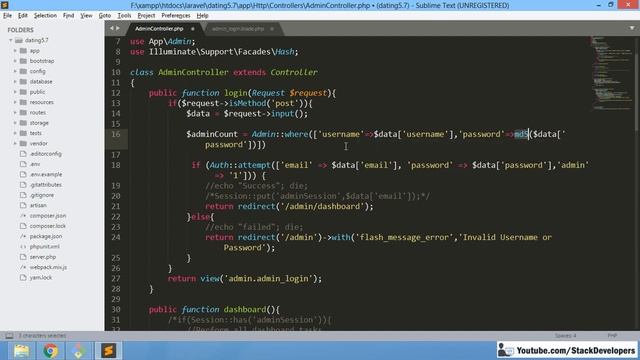Open the .env file in sidebar
640x360 pixels.
(x=35, y=164)
